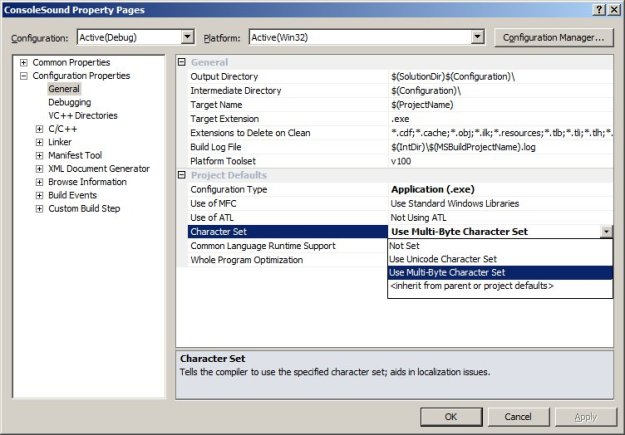Click the help question mark button
The width and height of the screenshot is (625, 435).
pos(597,9)
